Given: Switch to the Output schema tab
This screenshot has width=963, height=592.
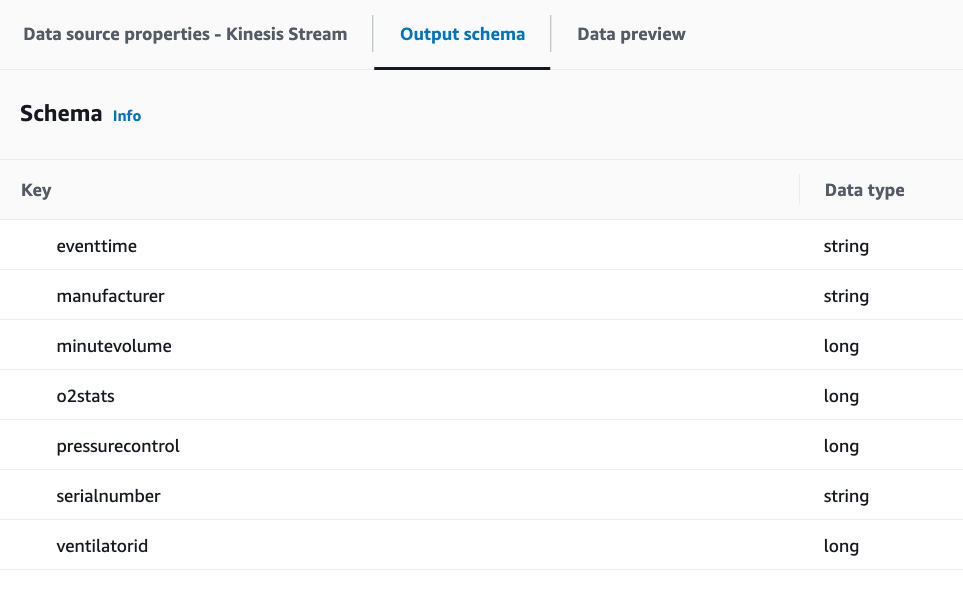Looking at the screenshot, I should (x=462, y=34).
